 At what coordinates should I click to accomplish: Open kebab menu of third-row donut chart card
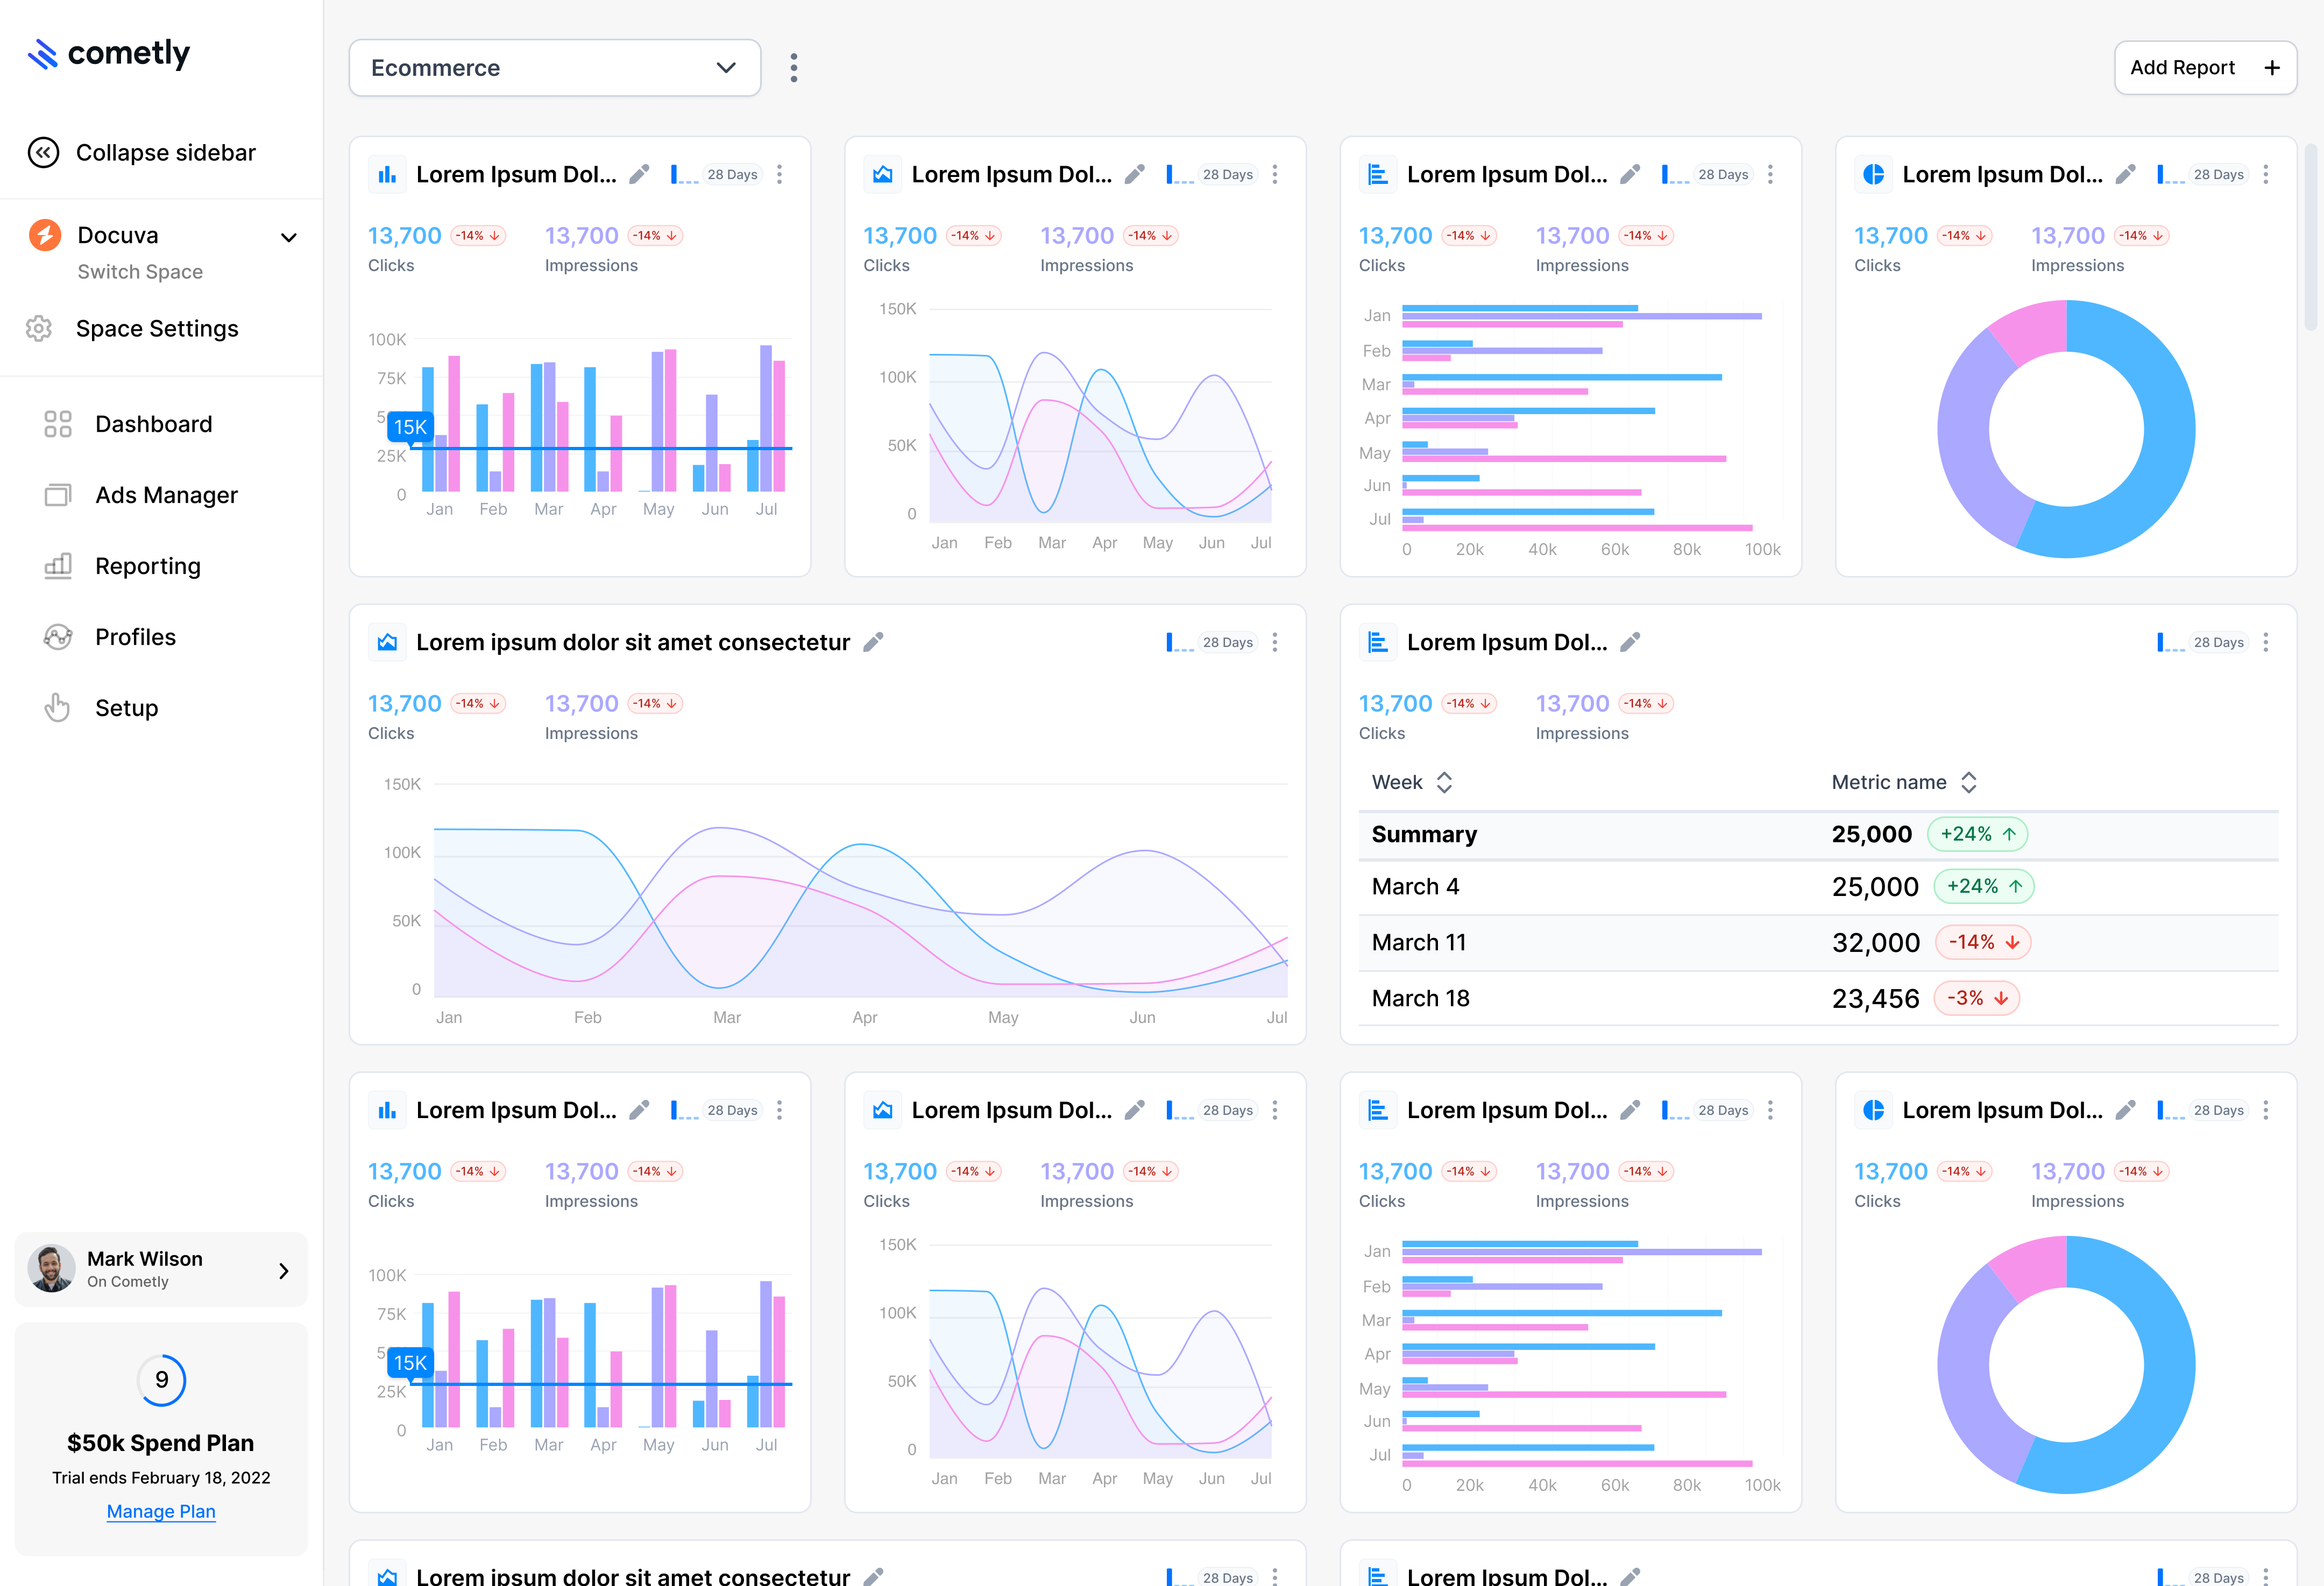click(2266, 1110)
